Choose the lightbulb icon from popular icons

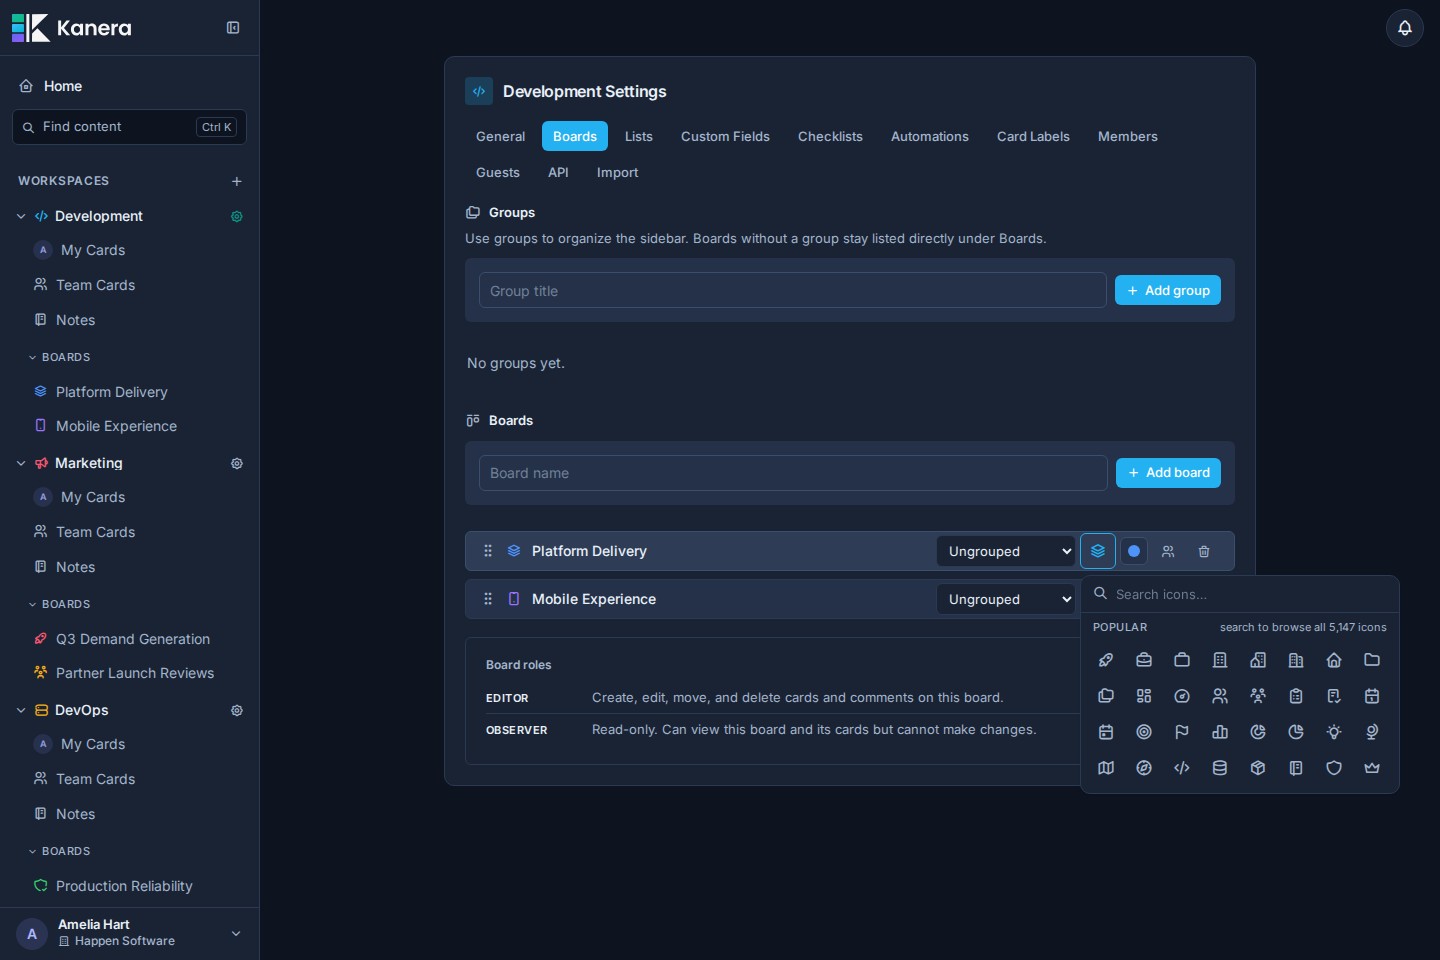[x=1334, y=732]
